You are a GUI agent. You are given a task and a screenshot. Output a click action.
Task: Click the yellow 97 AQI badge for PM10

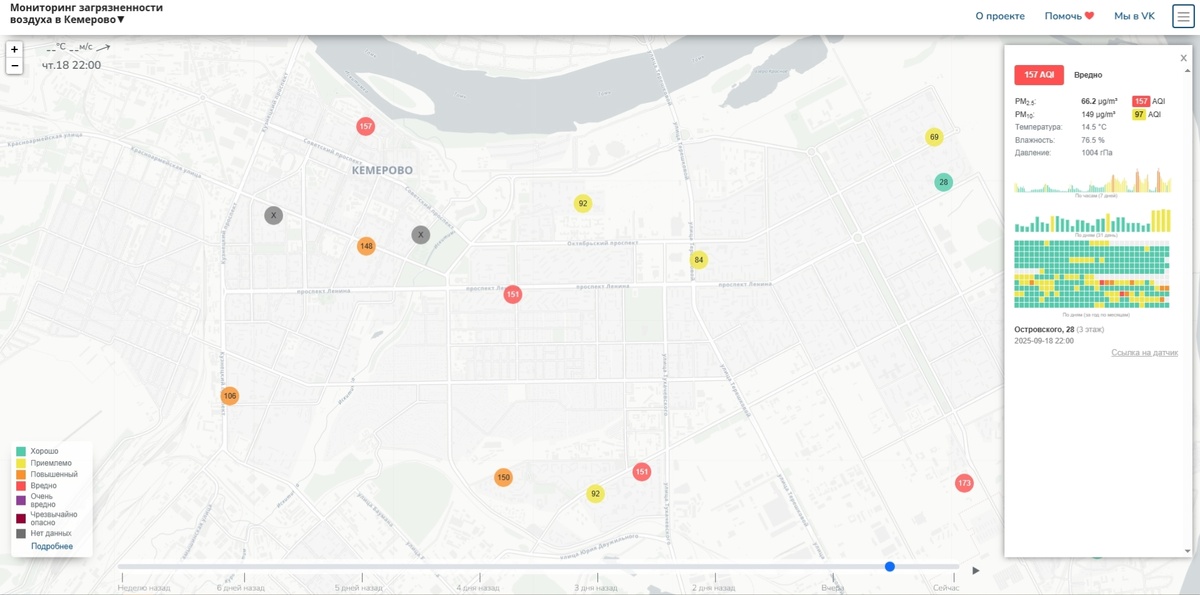tap(1139, 115)
